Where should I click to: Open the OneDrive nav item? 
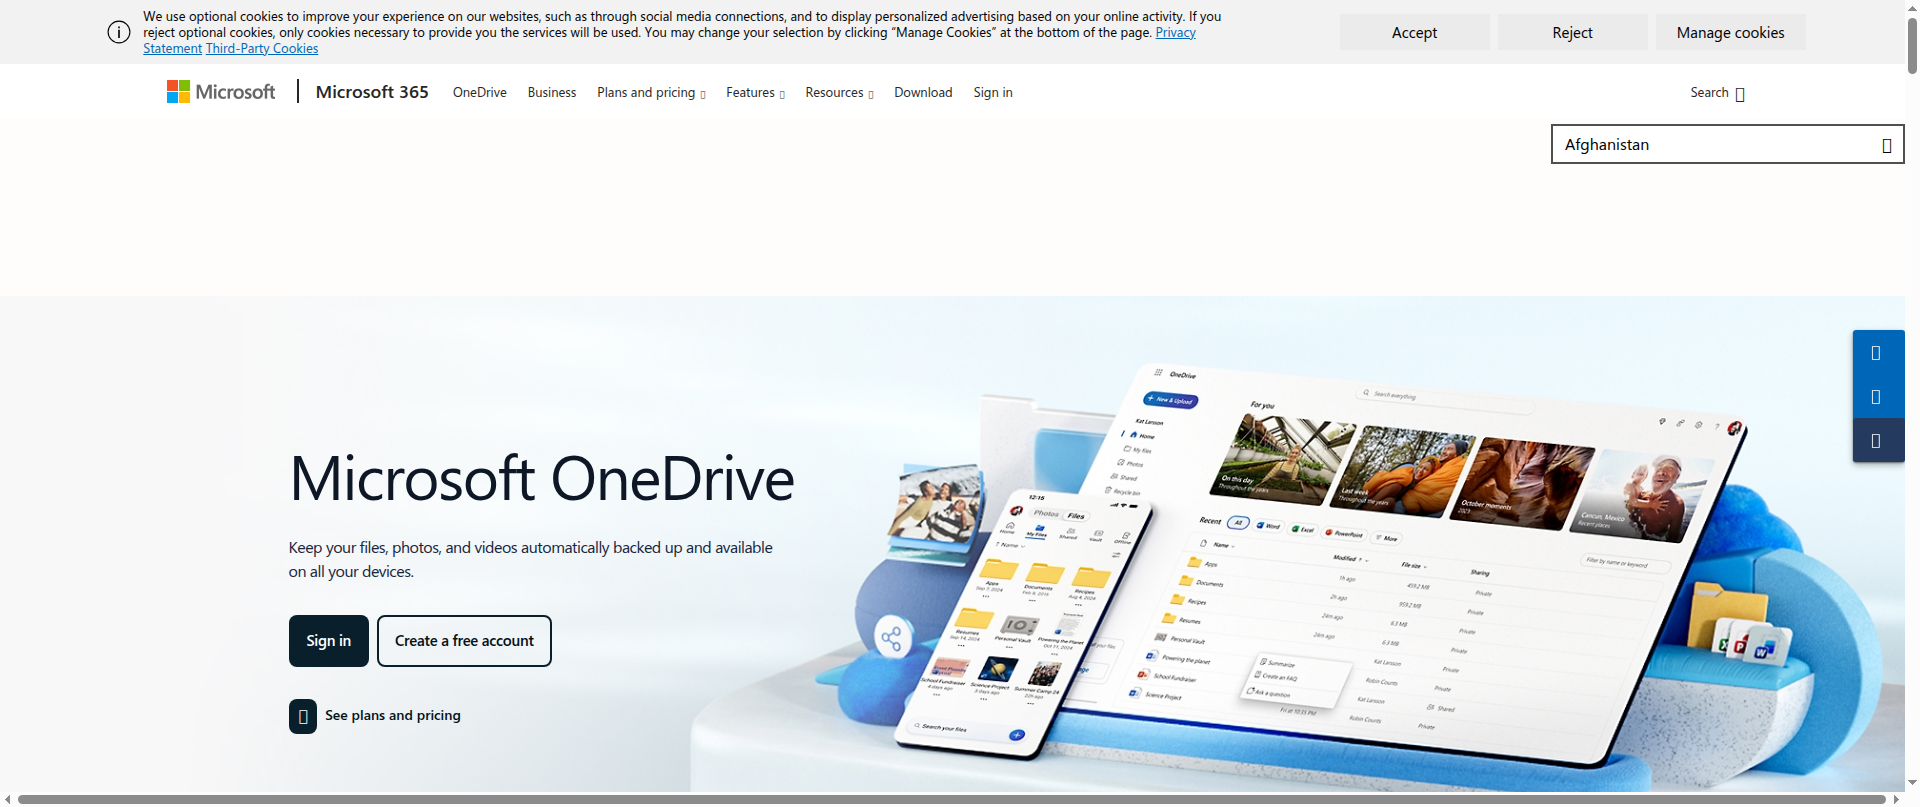[x=480, y=92]
